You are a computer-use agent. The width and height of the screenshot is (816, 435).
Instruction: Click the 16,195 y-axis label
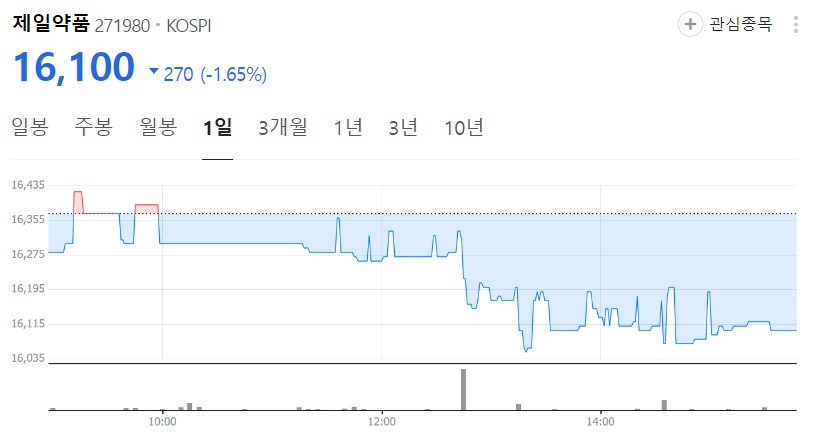[28, 289]
